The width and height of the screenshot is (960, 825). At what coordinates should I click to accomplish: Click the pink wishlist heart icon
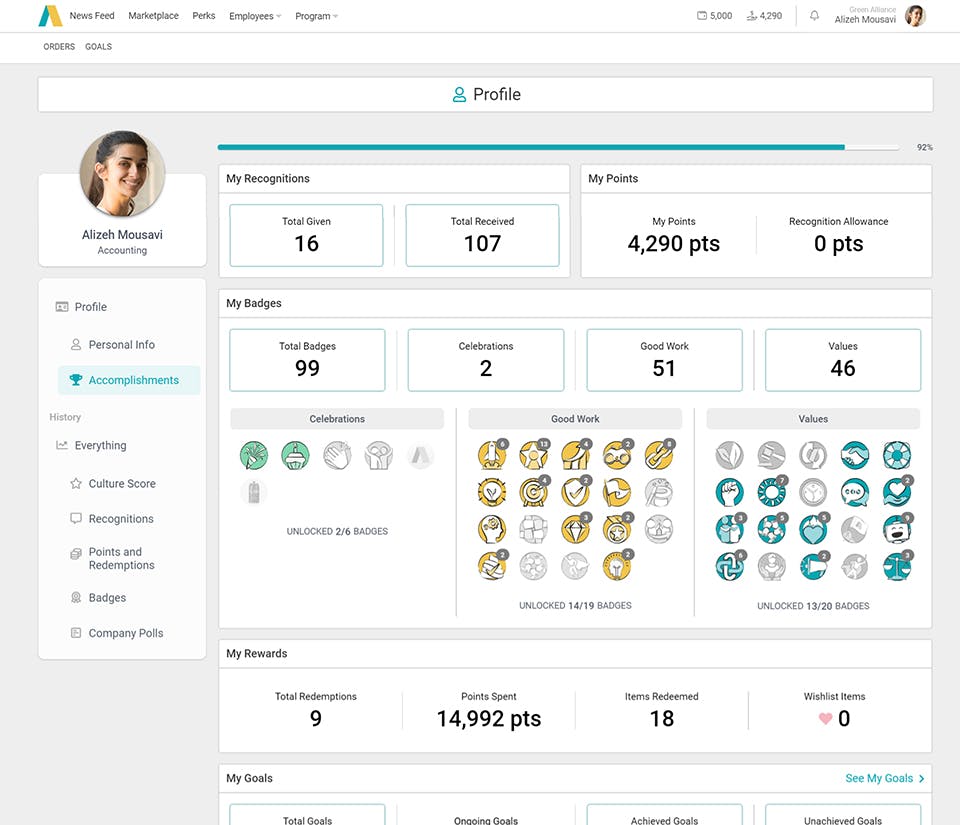tap(825, 719)
